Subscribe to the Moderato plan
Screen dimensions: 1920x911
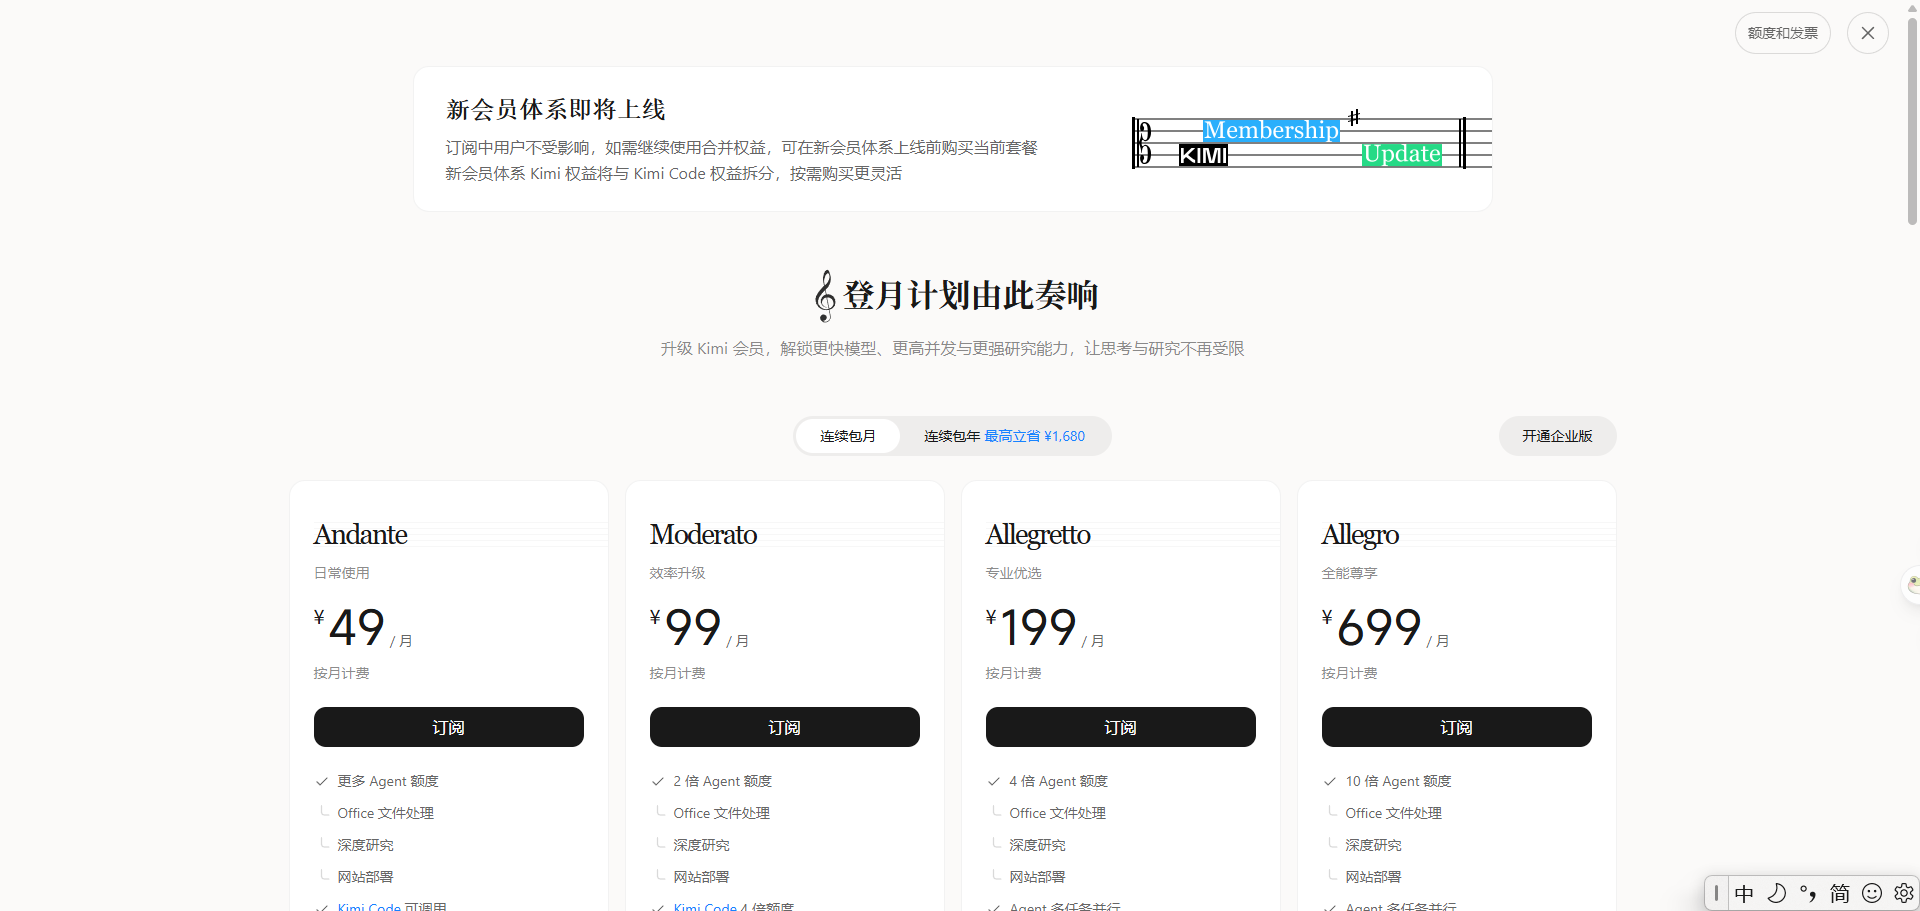tap(785, 727)
